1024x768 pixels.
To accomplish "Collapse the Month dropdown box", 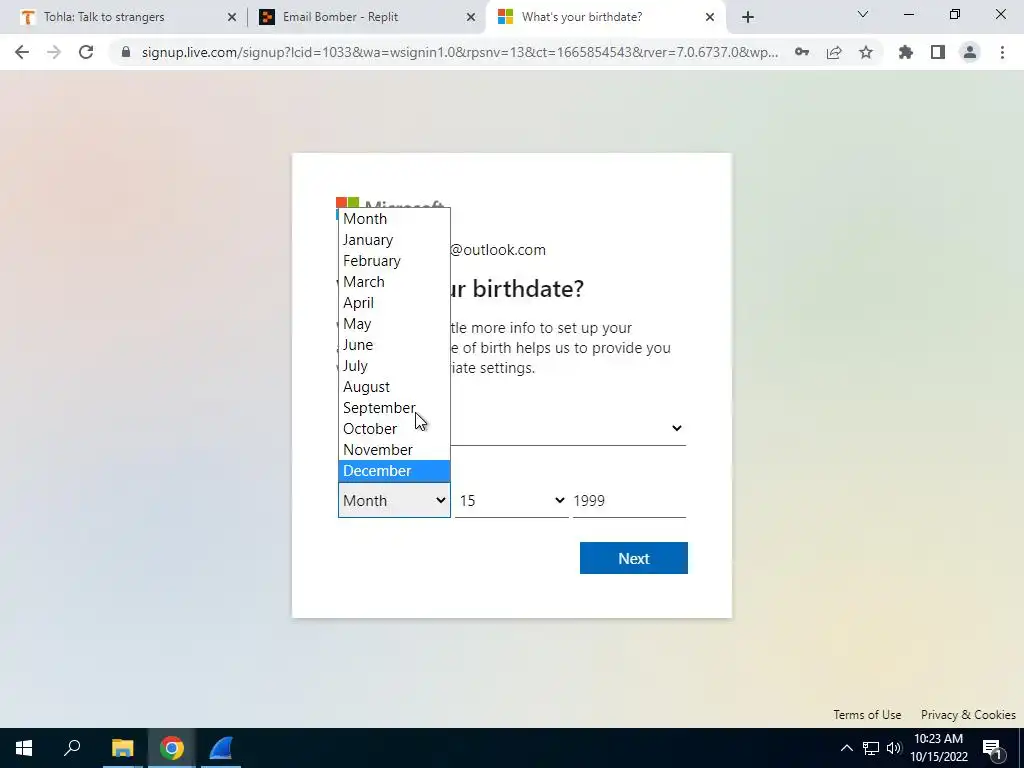I will pos(394,500).
